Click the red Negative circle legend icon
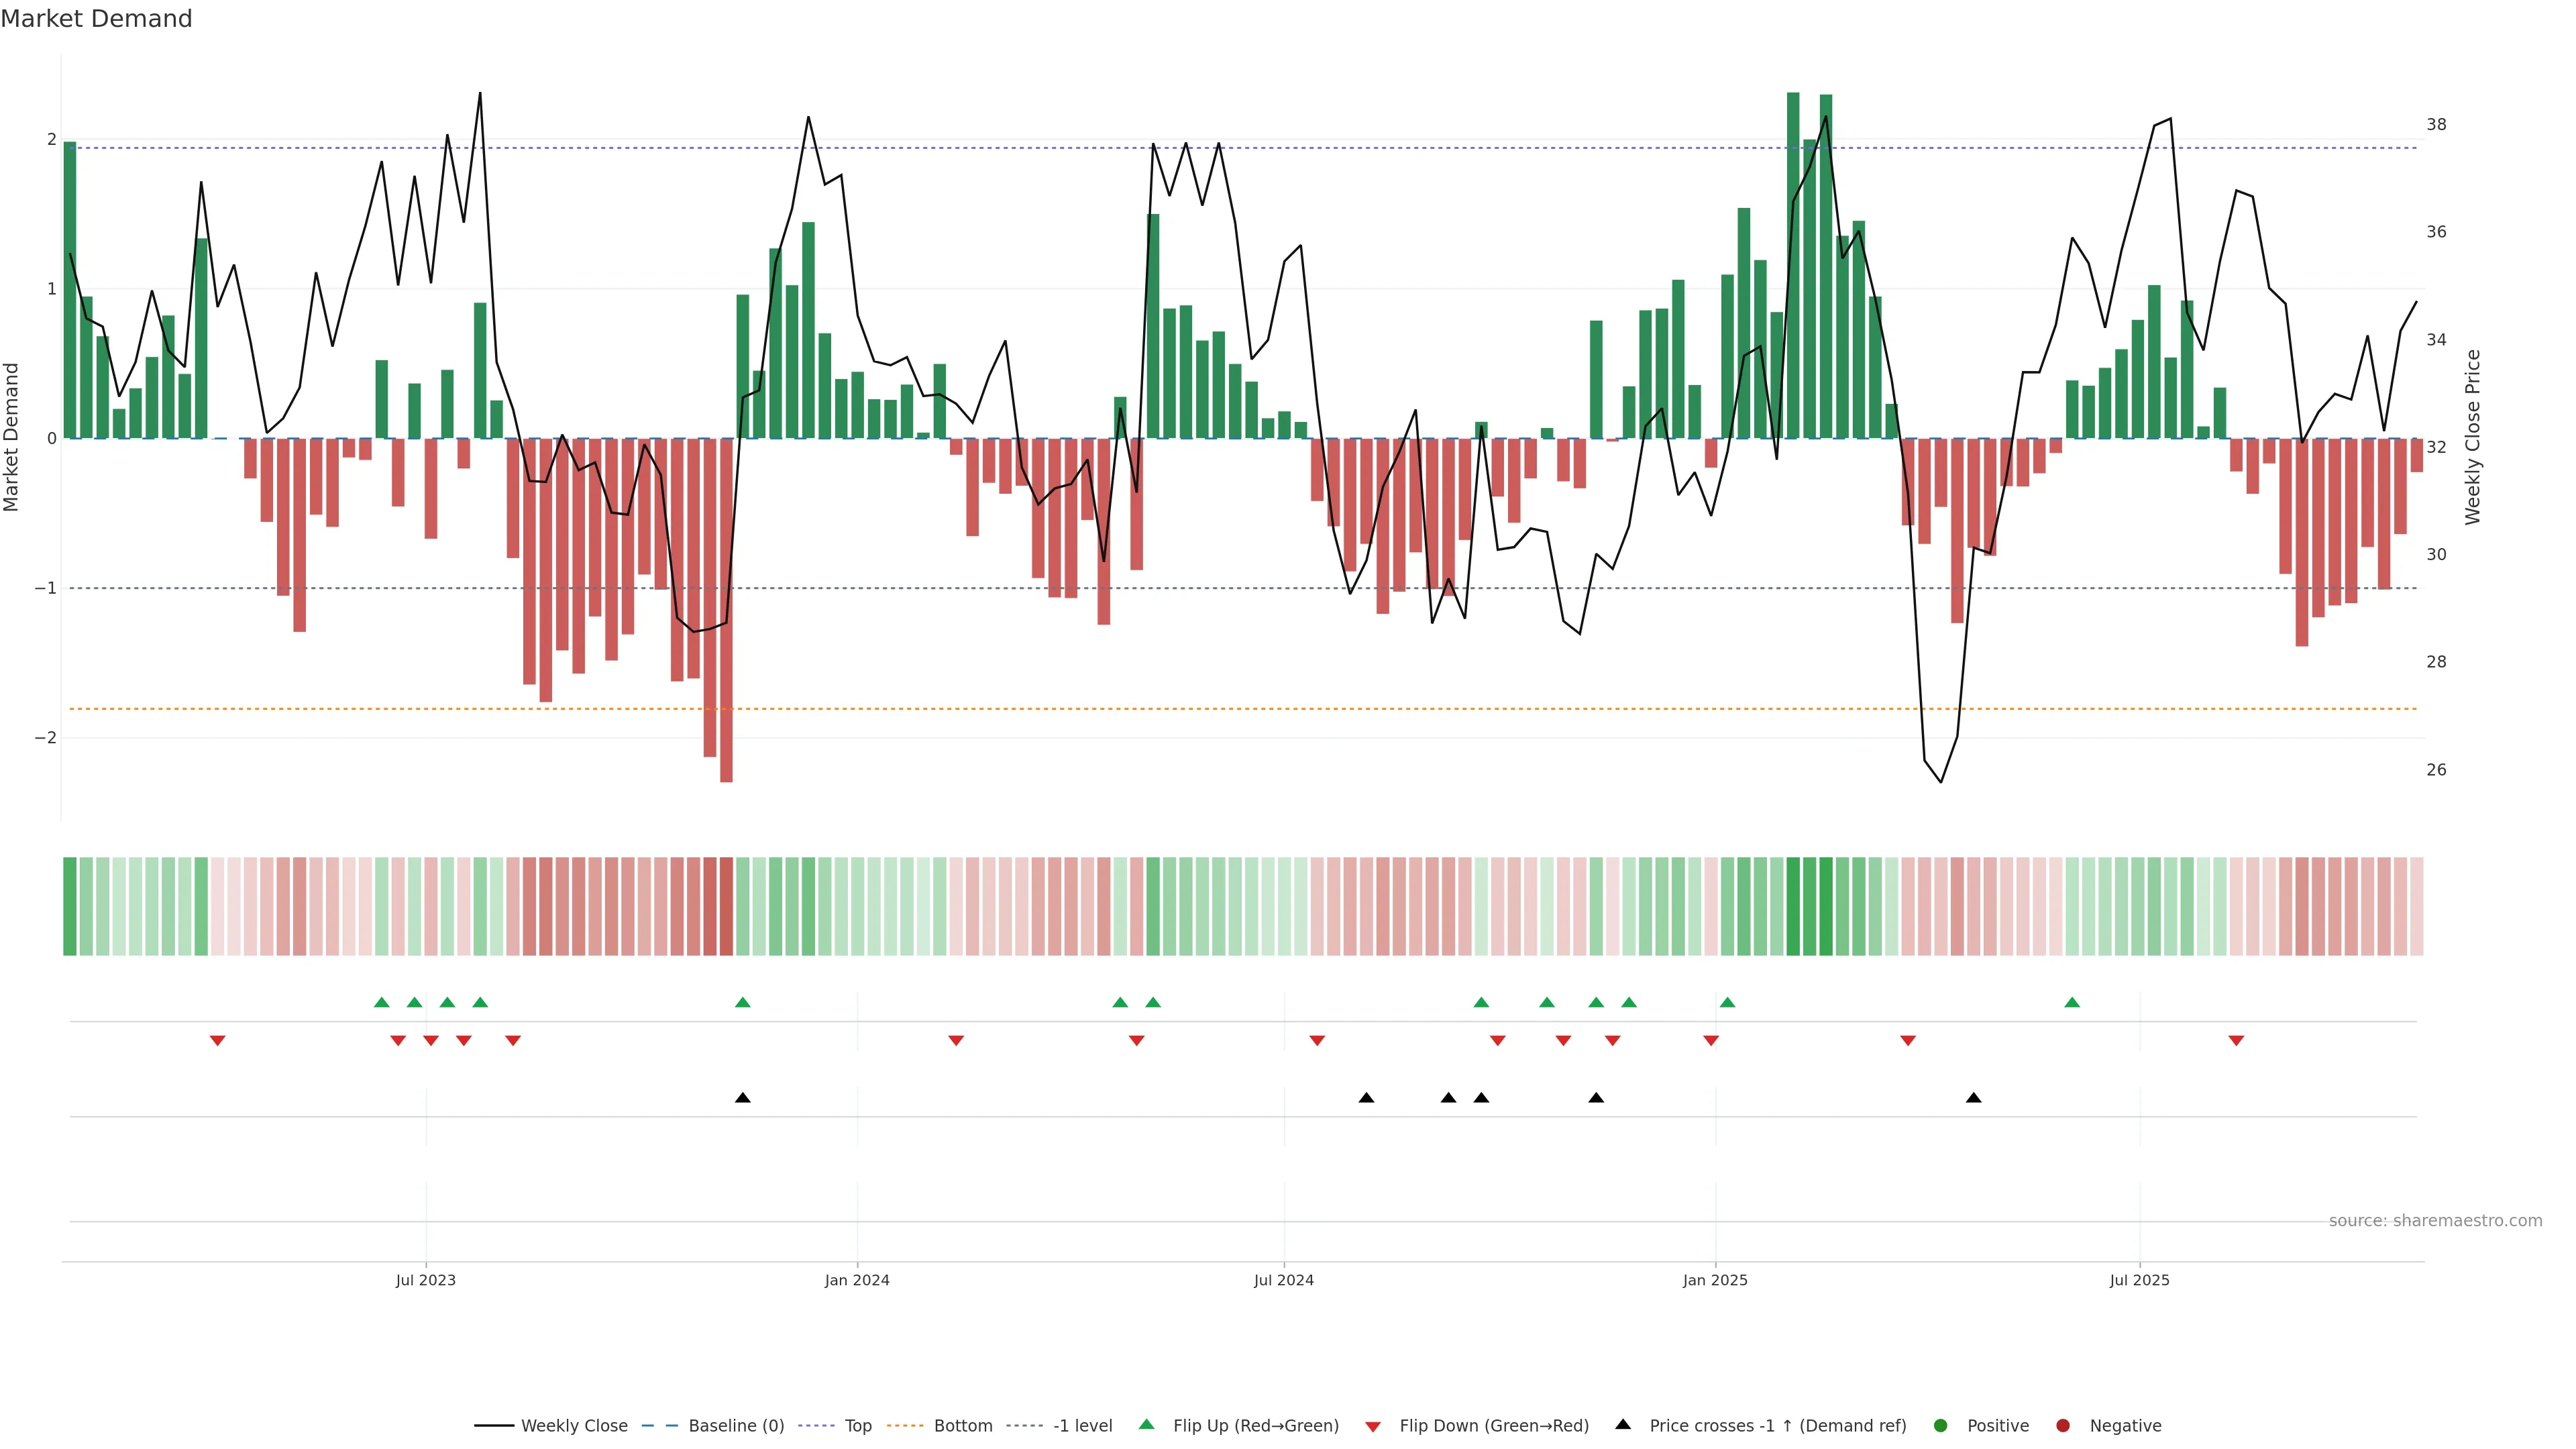Screen dimensions: 2576x1449 tap(2063, 1425)
